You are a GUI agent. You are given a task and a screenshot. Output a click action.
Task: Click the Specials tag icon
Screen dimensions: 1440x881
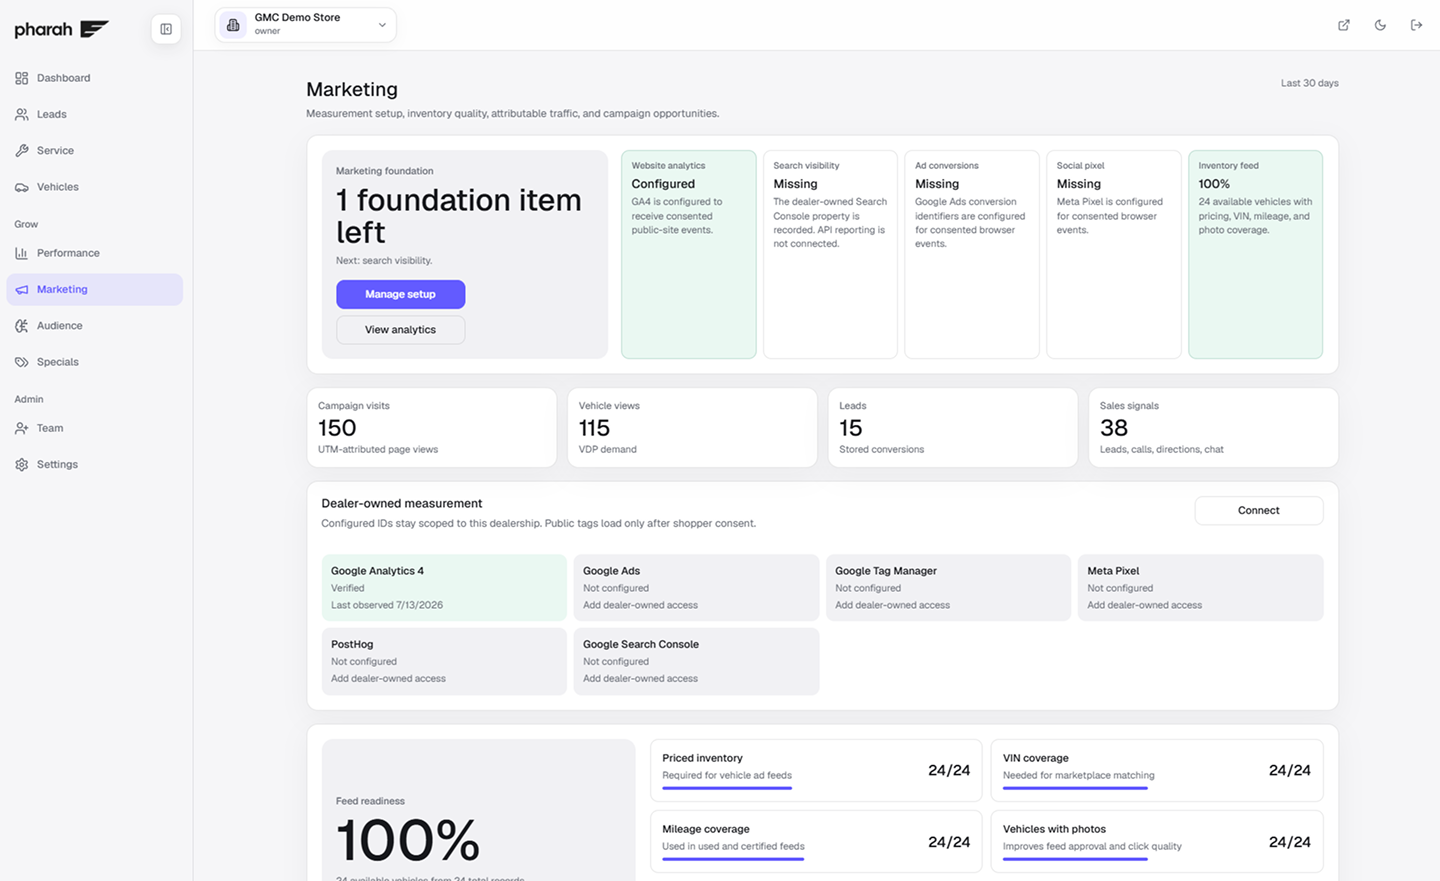pos(22,362)
